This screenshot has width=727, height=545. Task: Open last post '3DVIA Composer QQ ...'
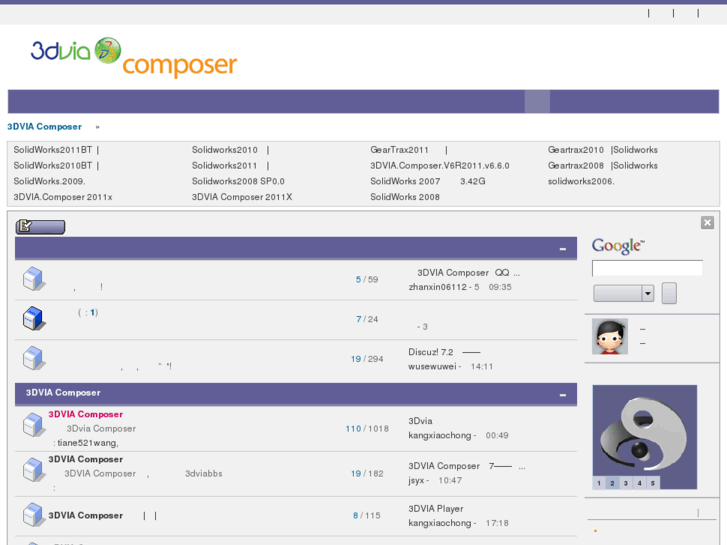(x=468, y=273)
